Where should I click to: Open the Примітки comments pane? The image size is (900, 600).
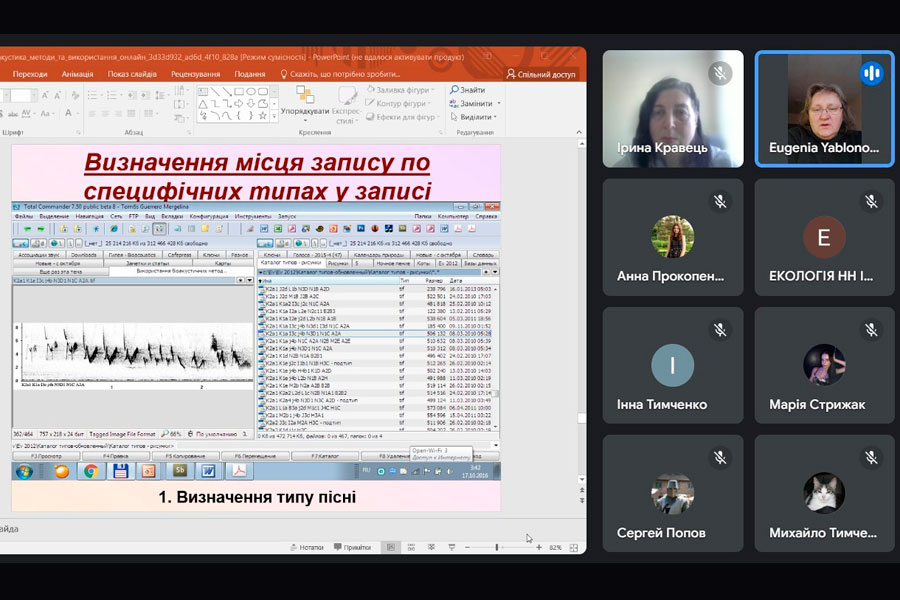point(352,547)
